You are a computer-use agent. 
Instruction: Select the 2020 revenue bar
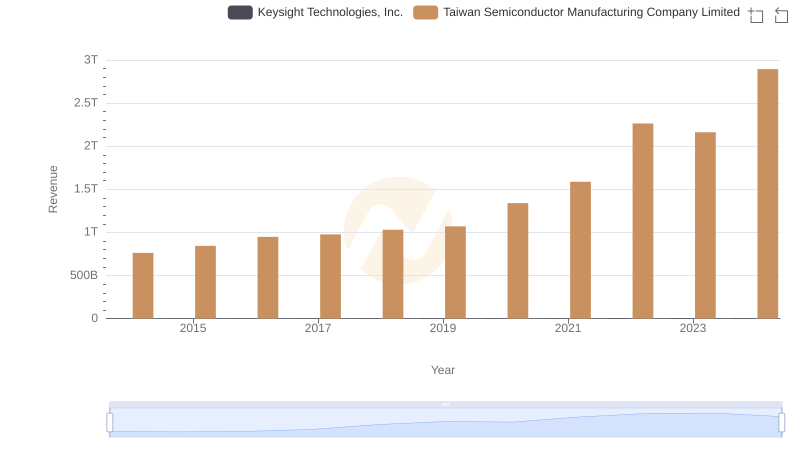click(518, 261)
